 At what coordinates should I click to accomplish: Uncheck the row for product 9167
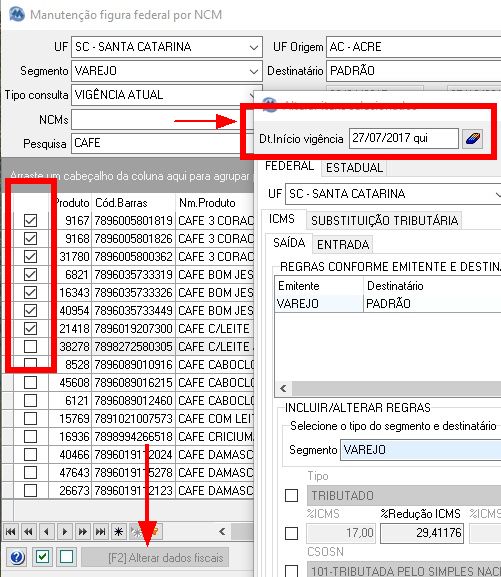click(31, 220)
